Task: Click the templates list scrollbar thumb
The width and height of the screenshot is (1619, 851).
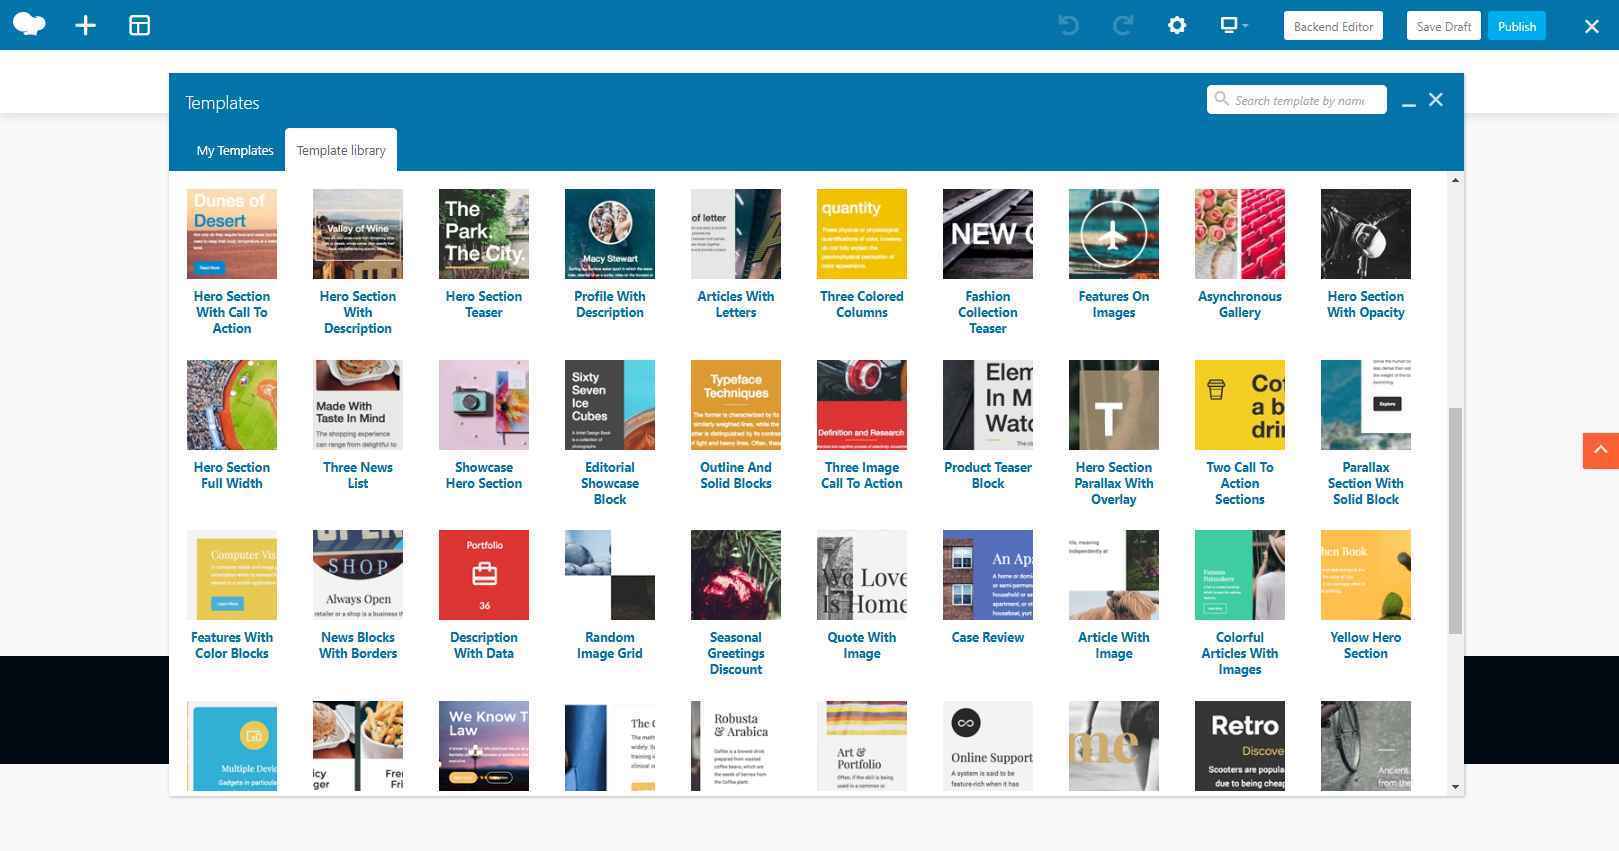Action: pyautogui.click(x=1455, y=520)
